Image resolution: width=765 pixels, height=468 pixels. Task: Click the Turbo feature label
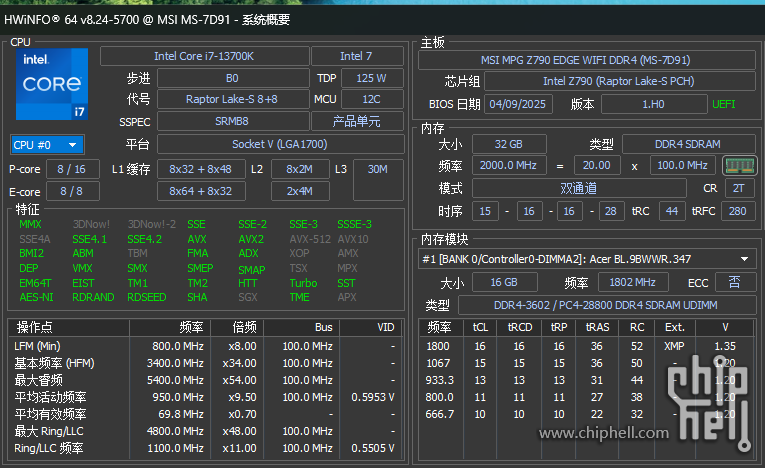303,283
